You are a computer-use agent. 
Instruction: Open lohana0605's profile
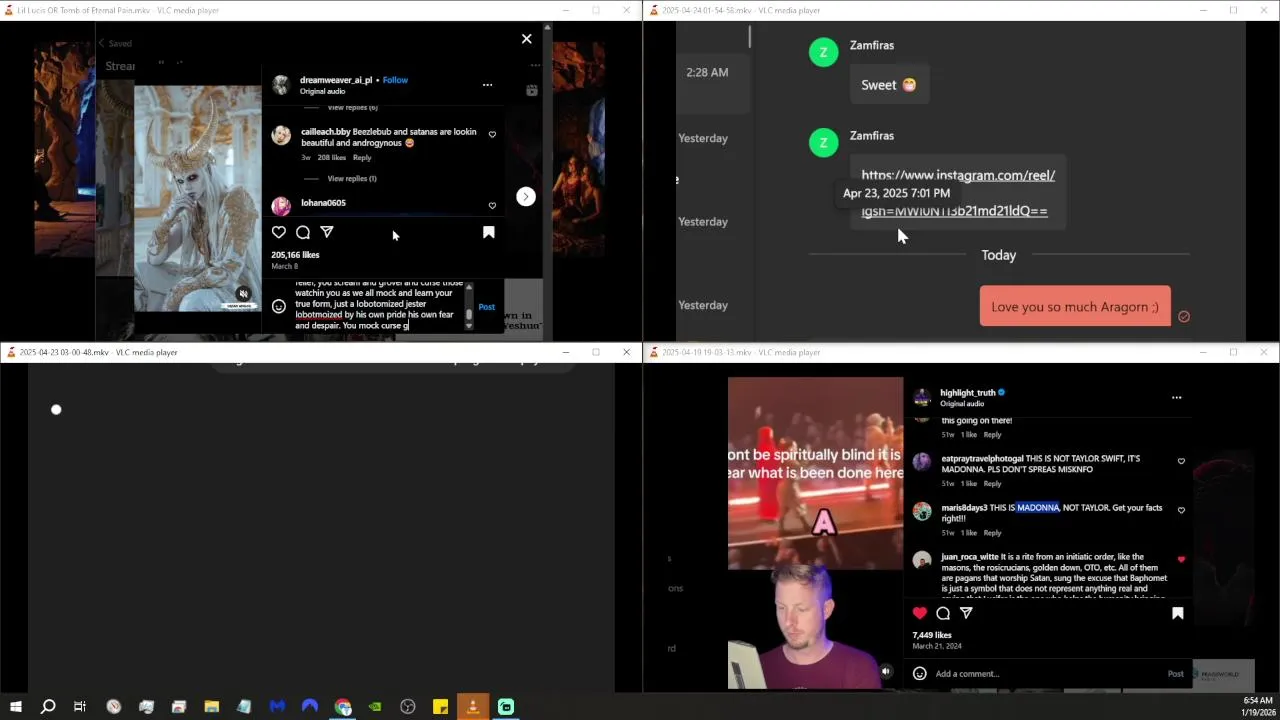(x=323, y=203)
